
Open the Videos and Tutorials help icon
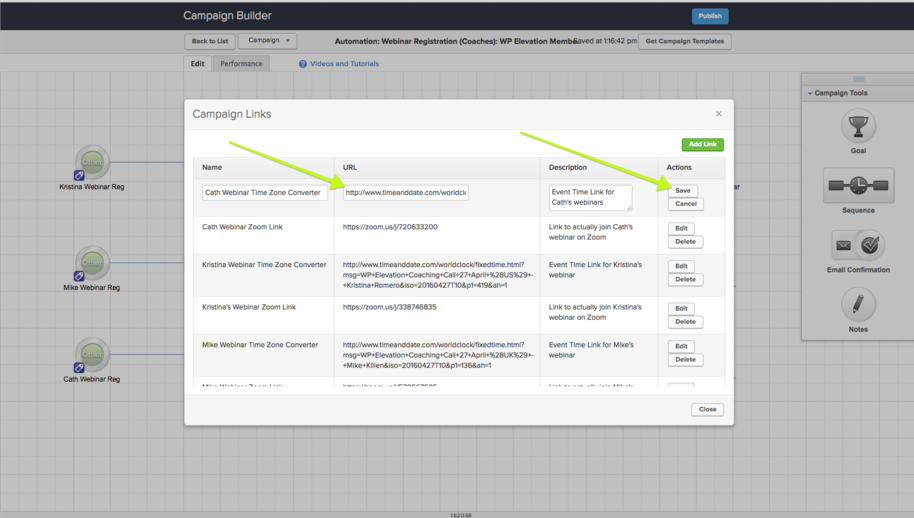pyautogui.click(x=303, y=64)
